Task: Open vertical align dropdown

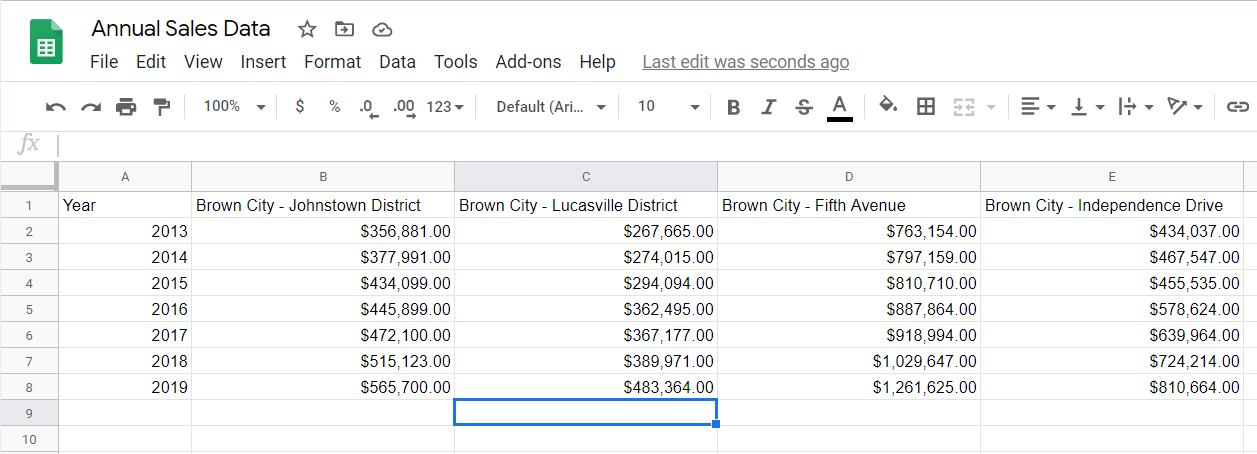Action: (x=1087, y=107)
